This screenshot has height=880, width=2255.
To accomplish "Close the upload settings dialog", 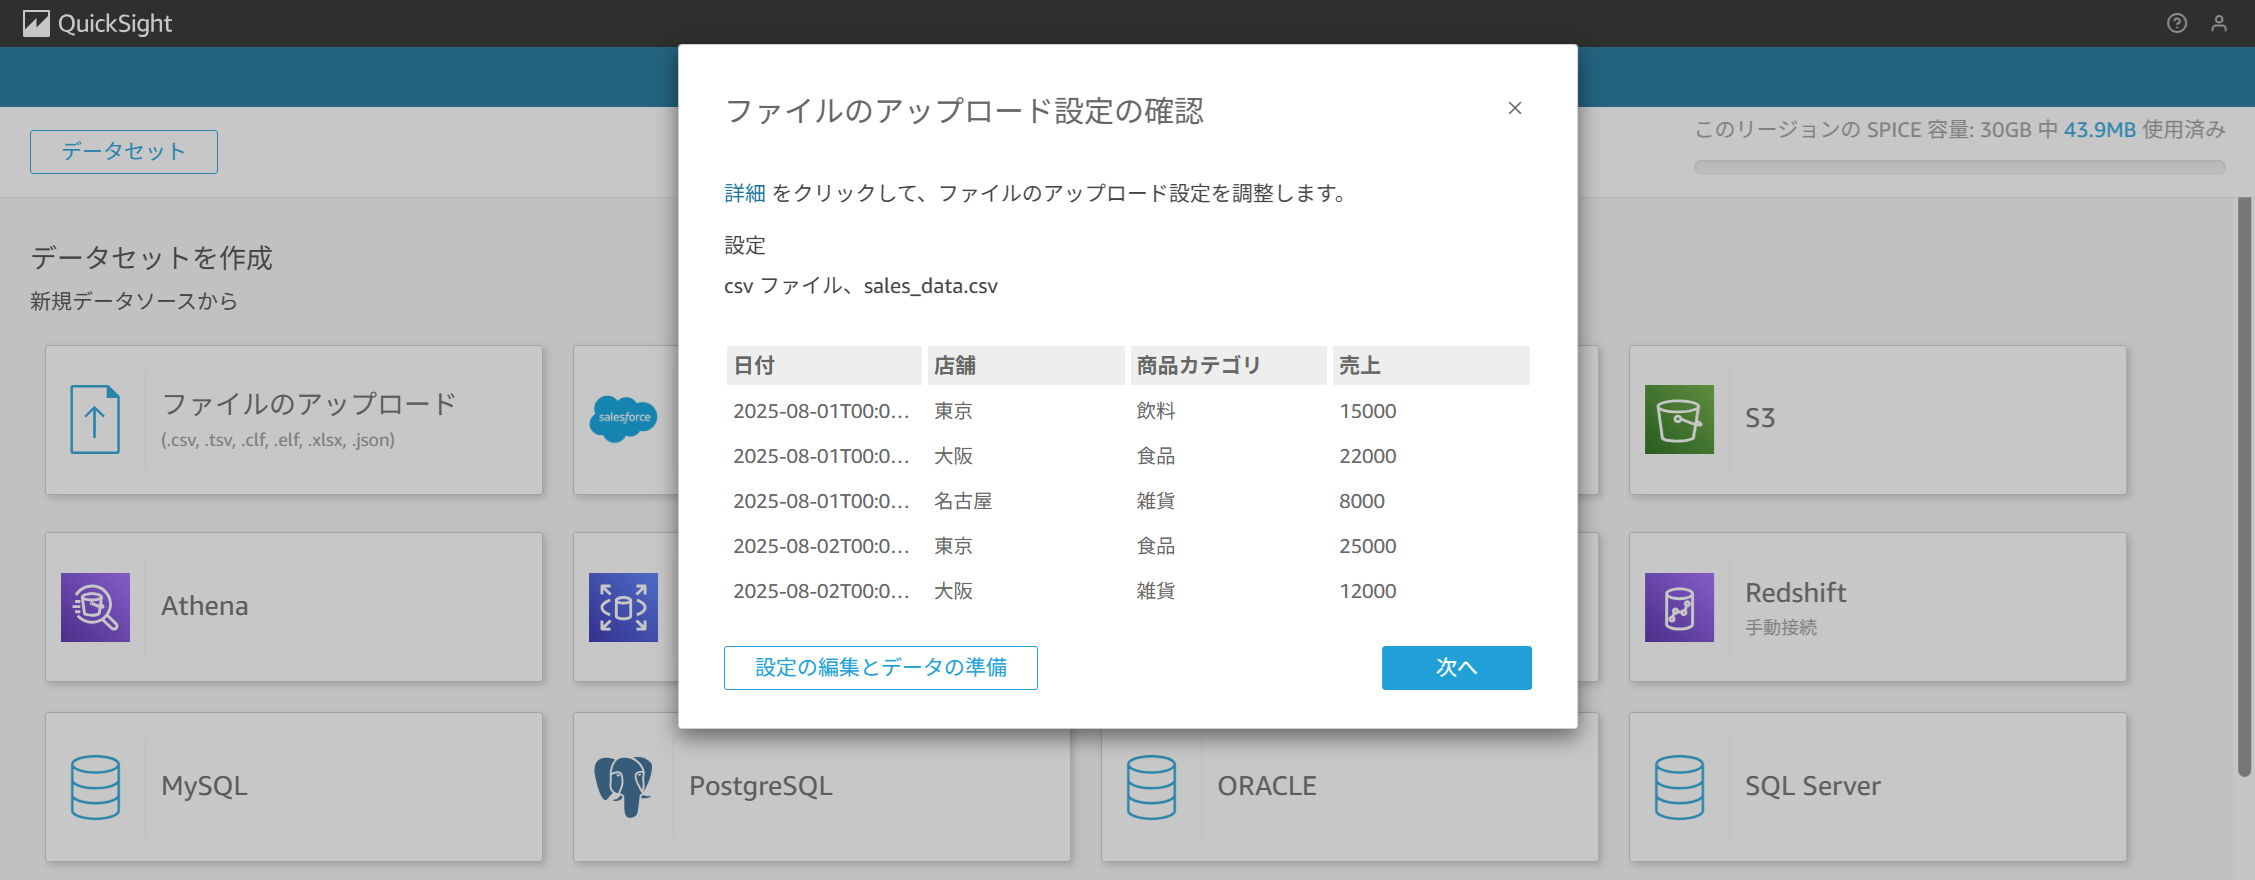I will click(x=1515, y=108).
